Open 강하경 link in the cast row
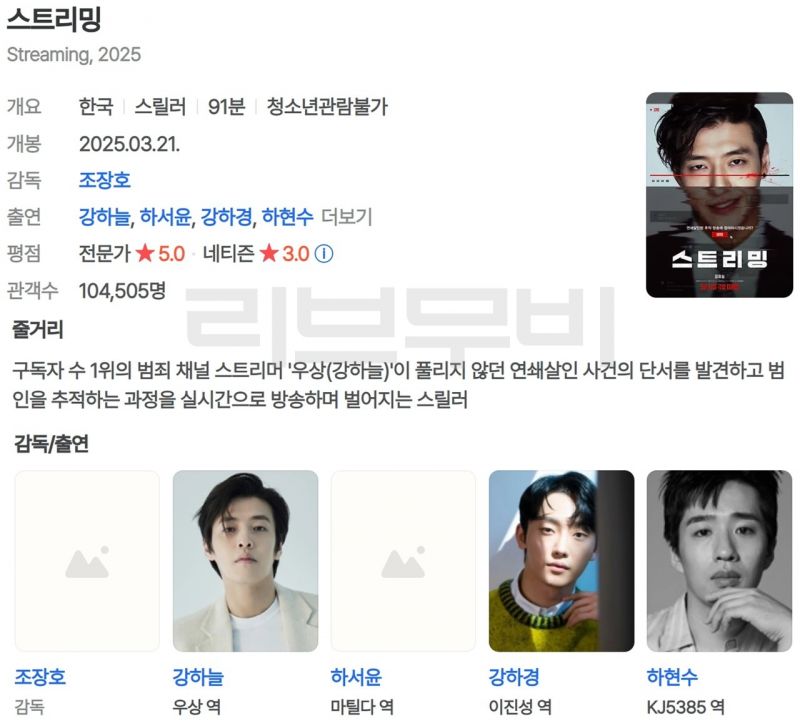The image size is (800, 721). 227,217
